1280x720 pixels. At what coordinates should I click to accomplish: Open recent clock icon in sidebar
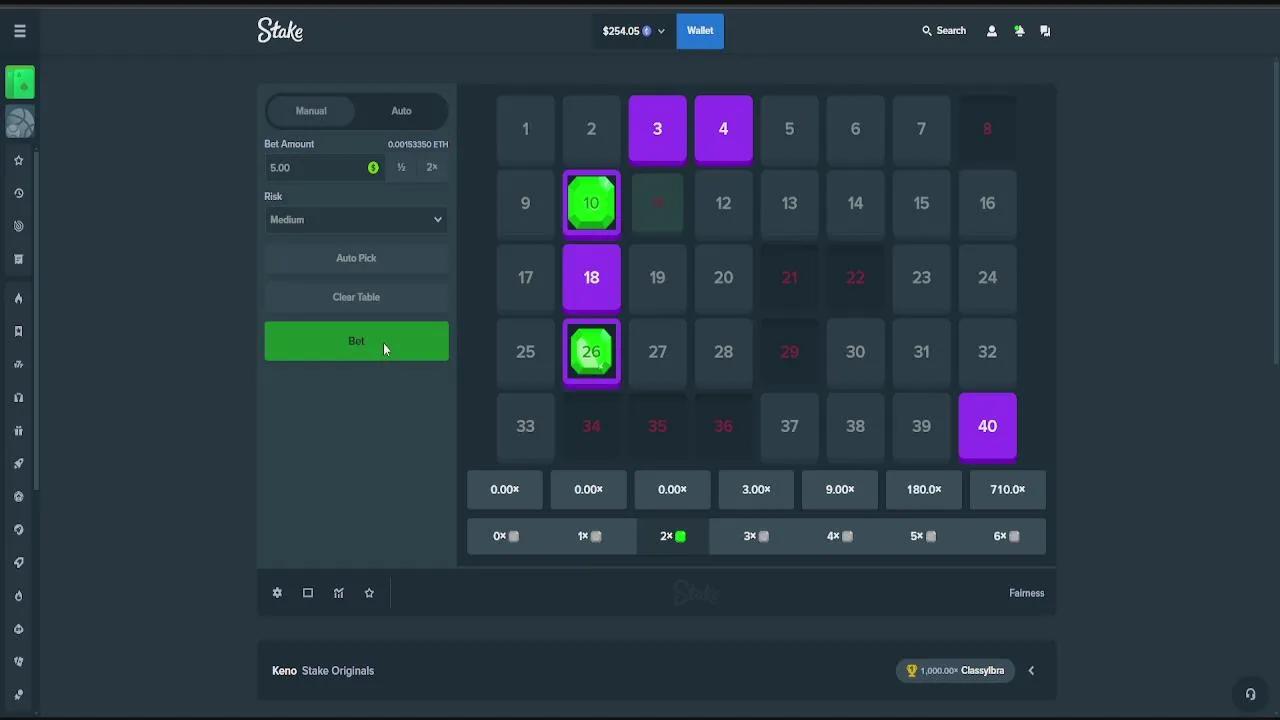click(x=18, y=193)
